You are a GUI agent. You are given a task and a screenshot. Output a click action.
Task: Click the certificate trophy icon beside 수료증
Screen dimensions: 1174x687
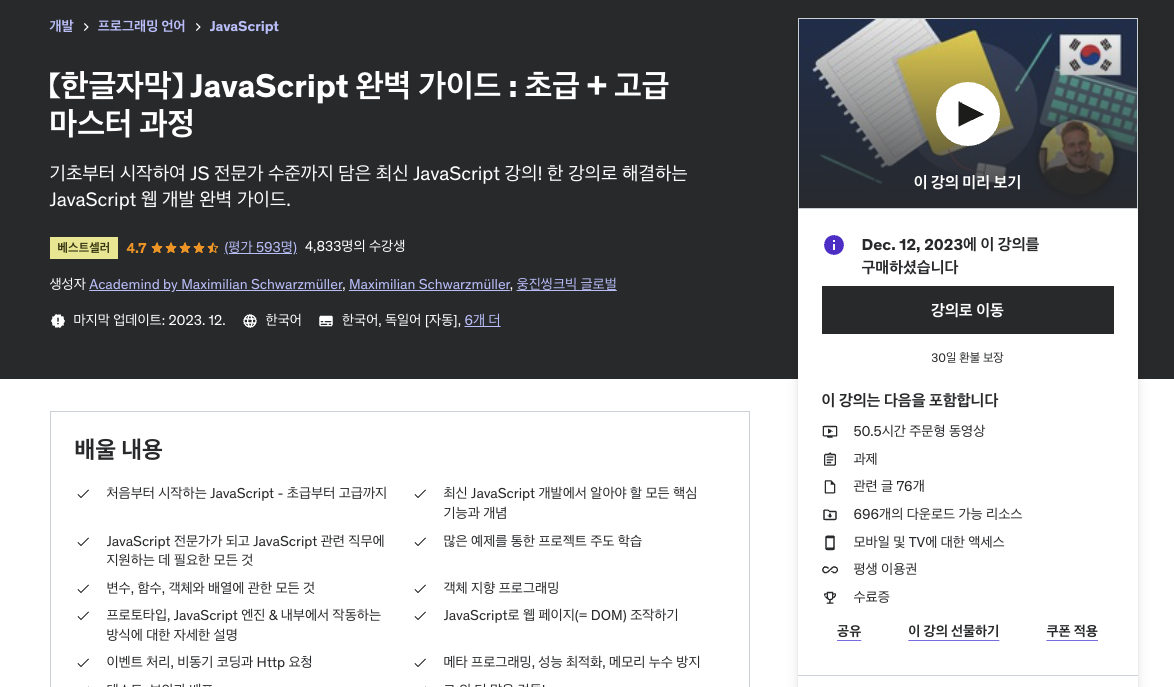tap(830, 598)
